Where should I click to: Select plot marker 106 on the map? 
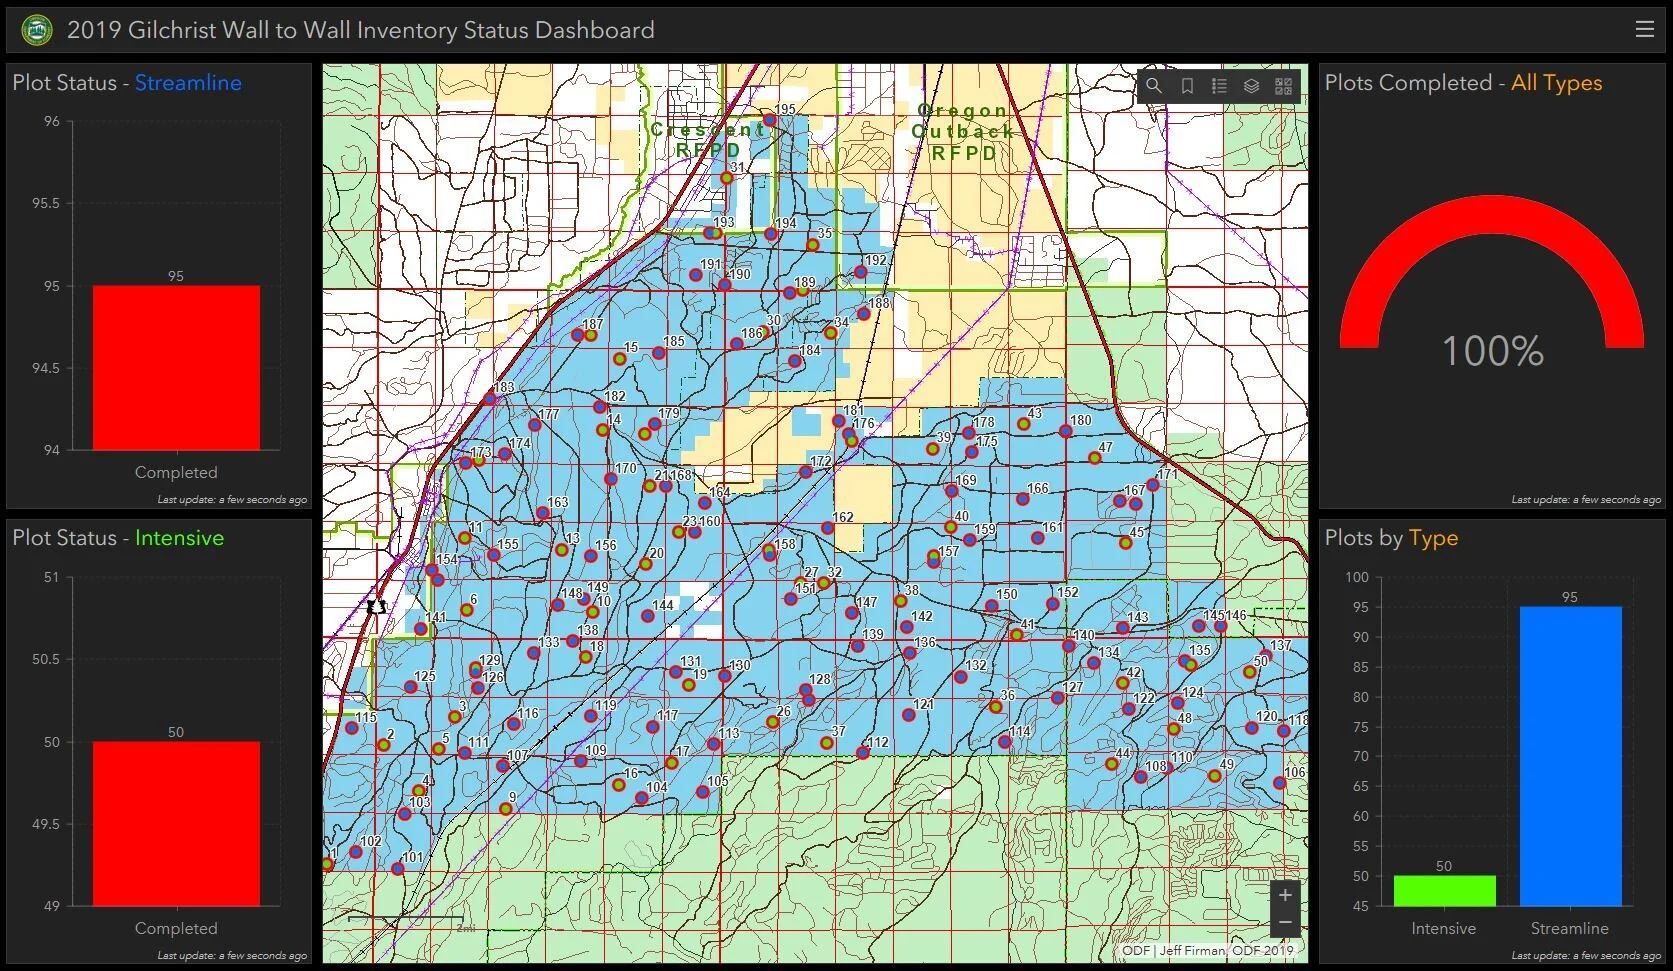pos(1280,783)
